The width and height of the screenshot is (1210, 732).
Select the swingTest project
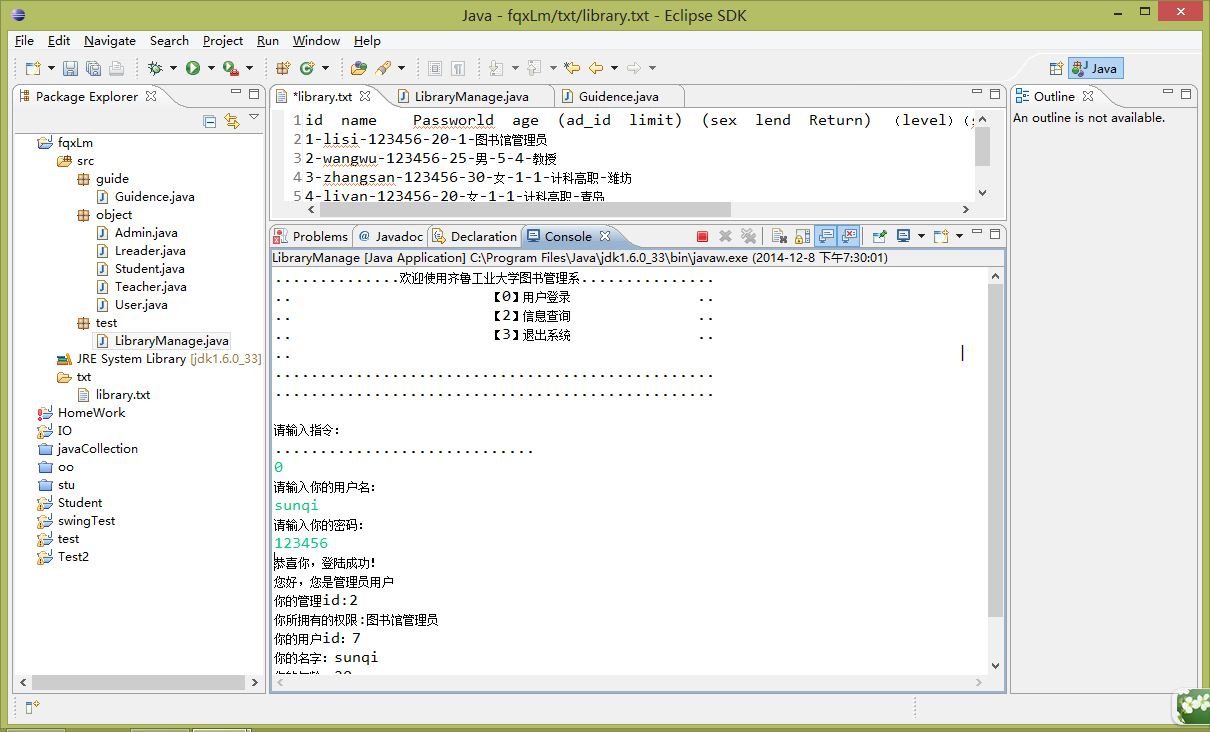click(77, 521)
